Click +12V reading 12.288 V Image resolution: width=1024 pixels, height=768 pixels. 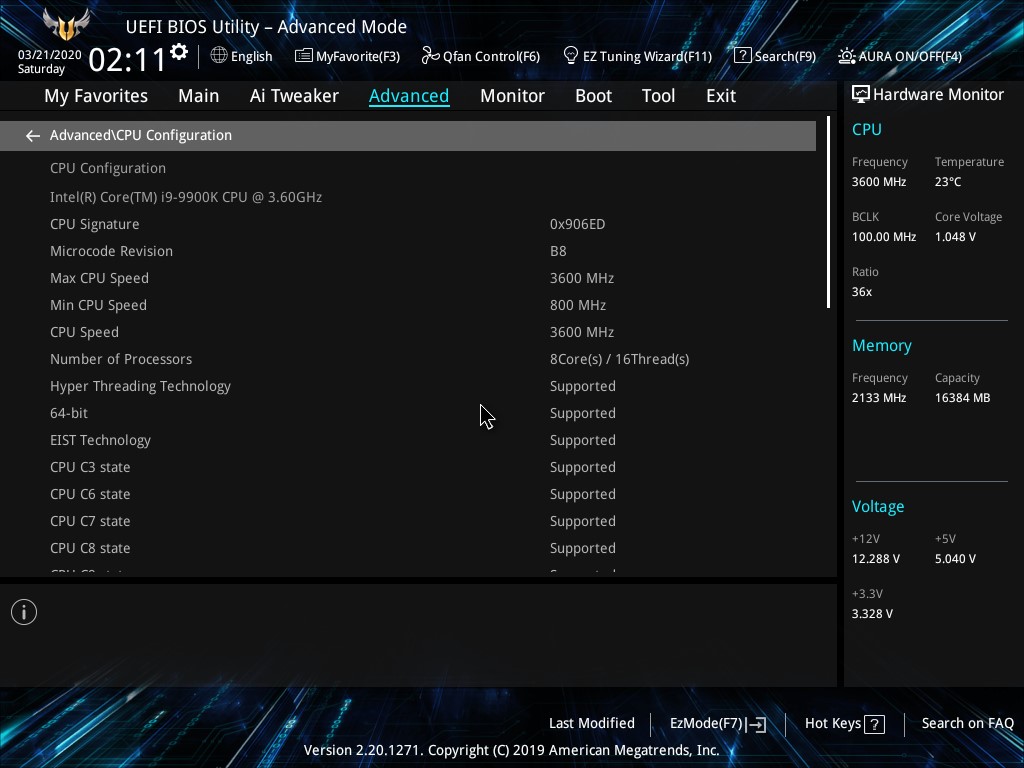pyautogui.click(x=876, y=559)
